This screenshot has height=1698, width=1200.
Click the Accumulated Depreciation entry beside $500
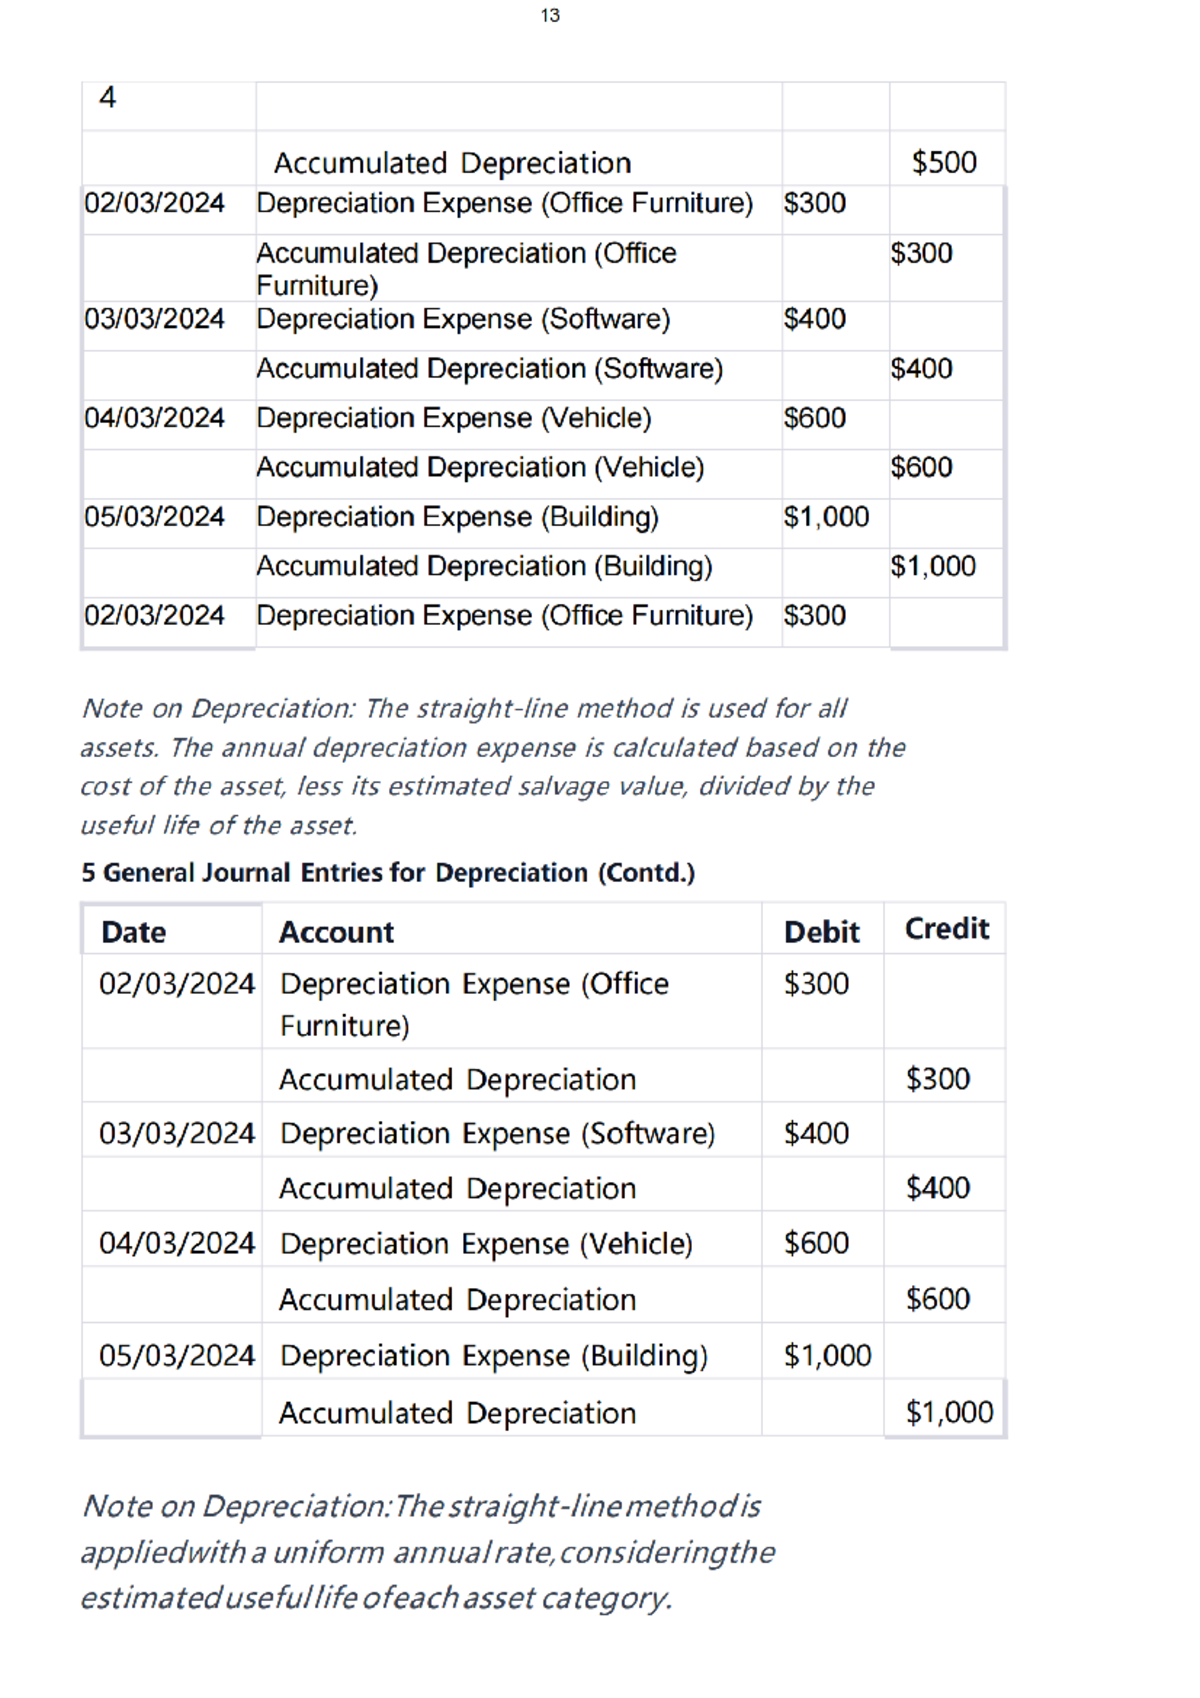point(452,163)
